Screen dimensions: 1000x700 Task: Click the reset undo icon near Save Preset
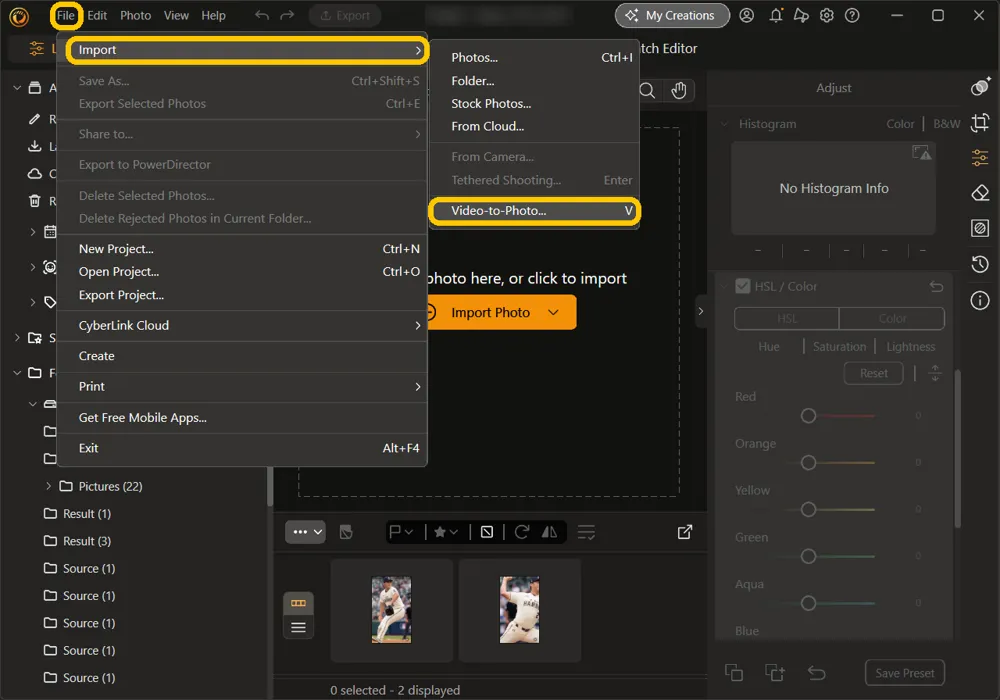816,673
